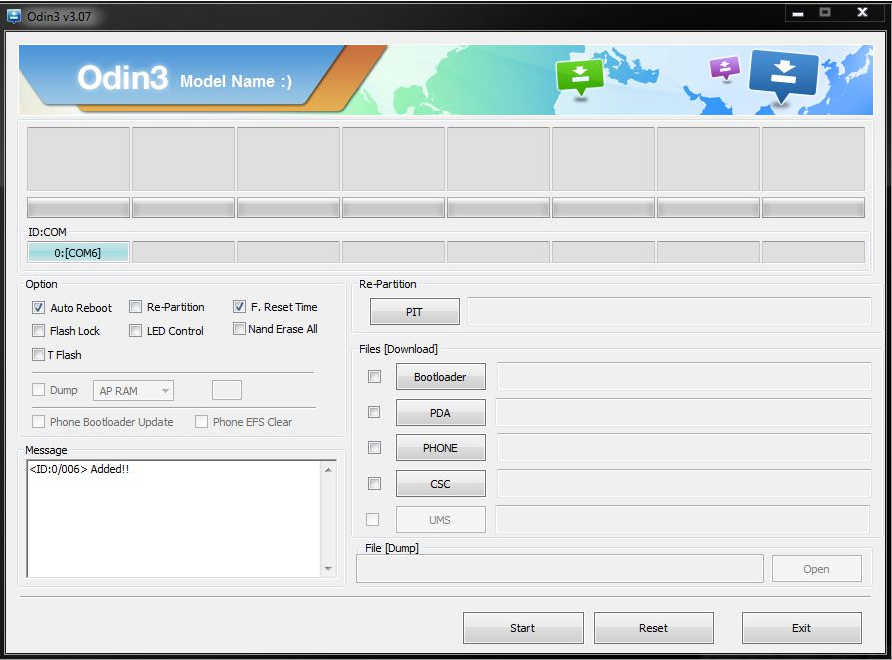892x660 pixels.
Task: Click the Odin3 title bar app icon
Action: [x=14, y=16]
